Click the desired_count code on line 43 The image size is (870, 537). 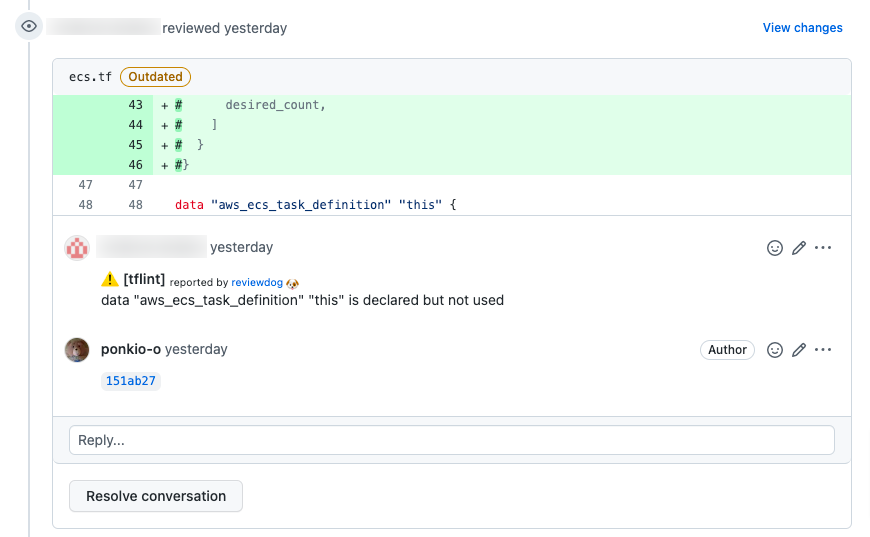point(275,105)
